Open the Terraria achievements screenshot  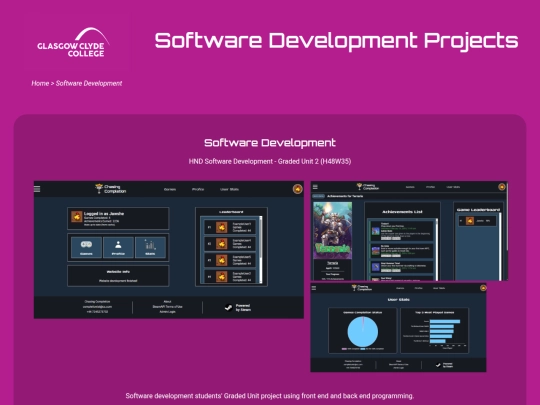409,231
